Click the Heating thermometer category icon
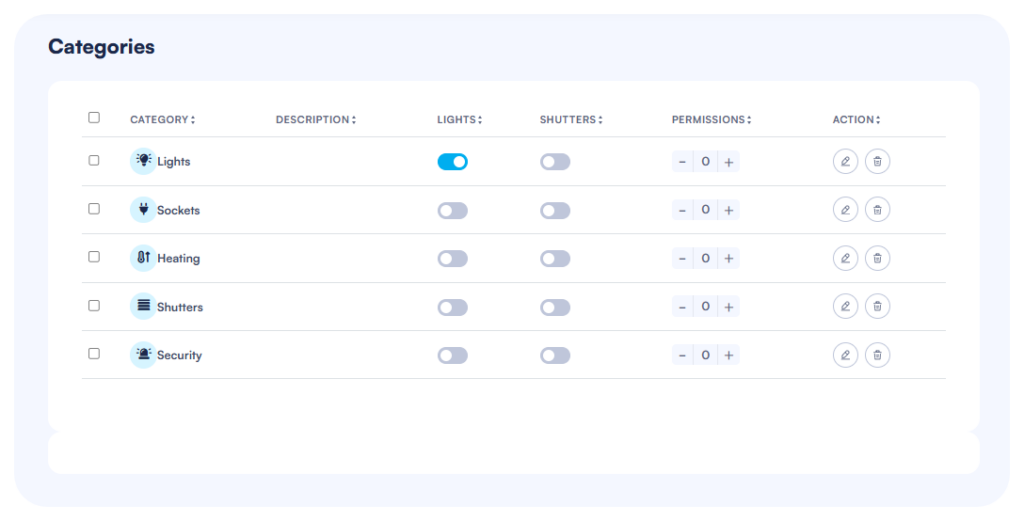The image size is (1024, 521). coord(143,258)
